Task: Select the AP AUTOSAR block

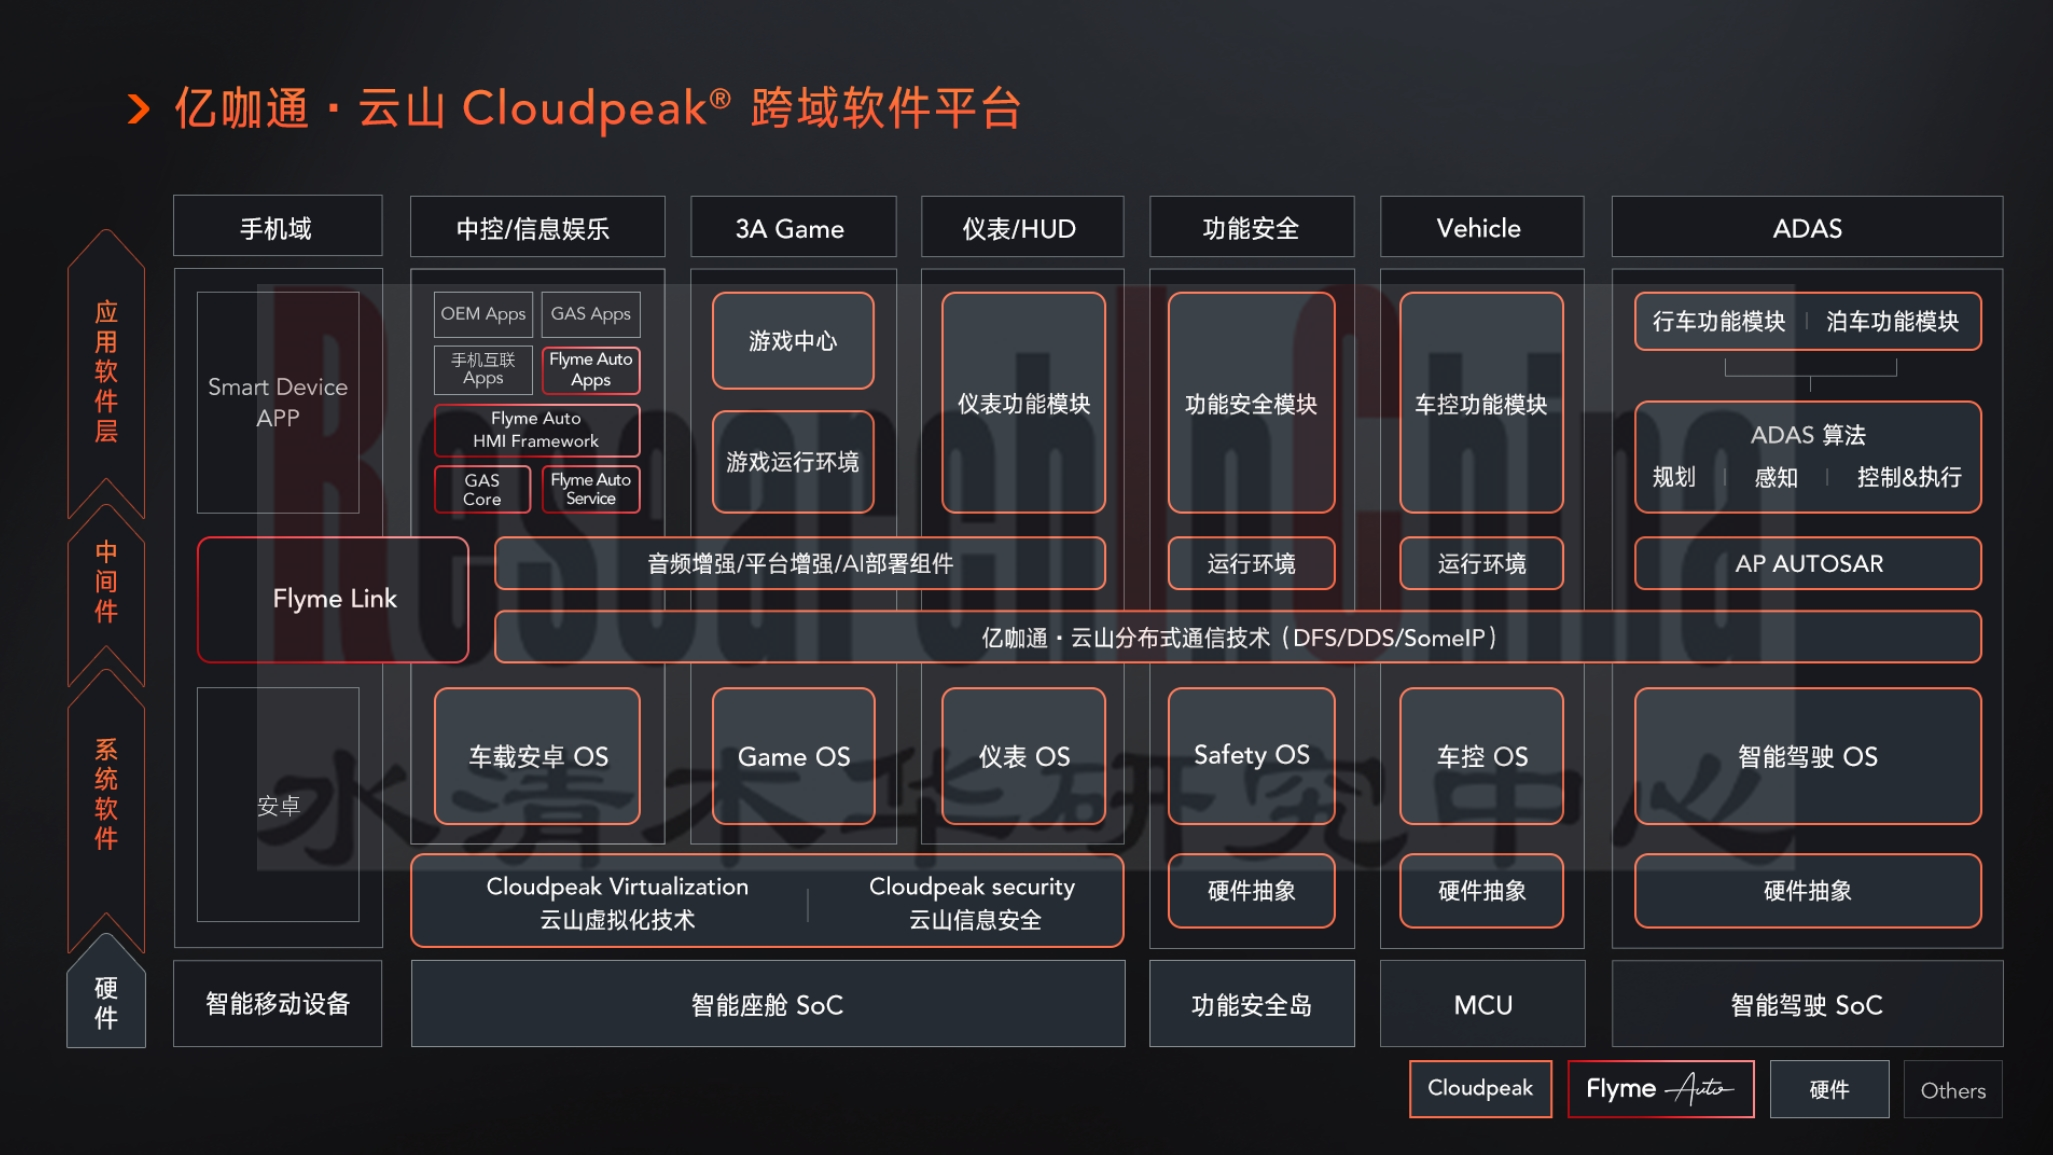Action: [x=1808, y=563]
